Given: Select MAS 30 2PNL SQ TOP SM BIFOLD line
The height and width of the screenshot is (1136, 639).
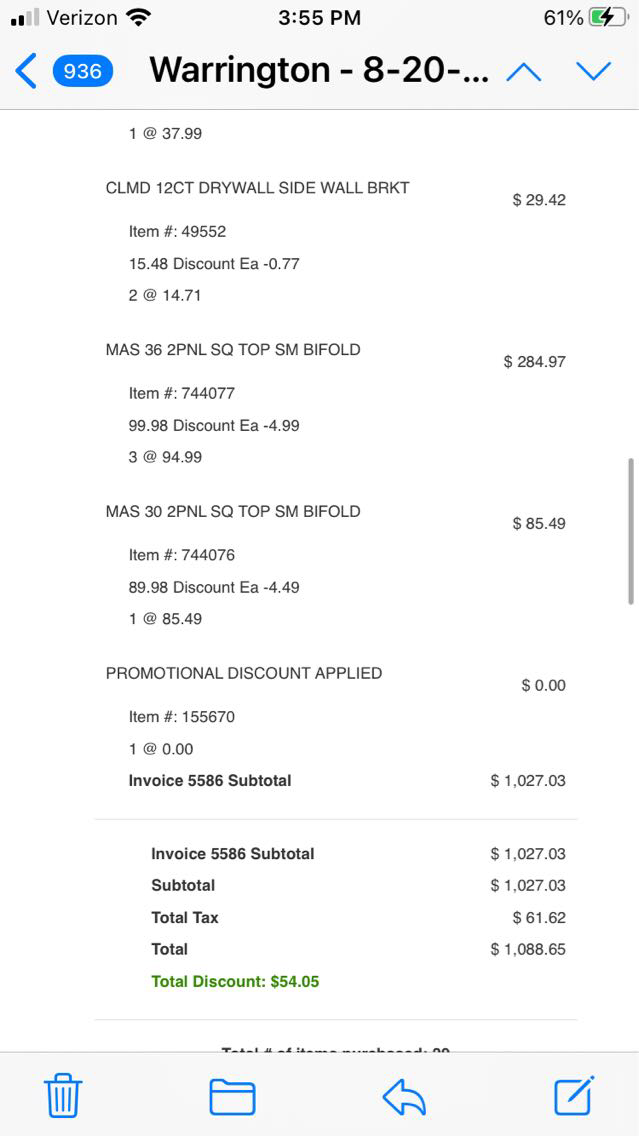Looking at the screenshot, I should click(x=233, y=511).
